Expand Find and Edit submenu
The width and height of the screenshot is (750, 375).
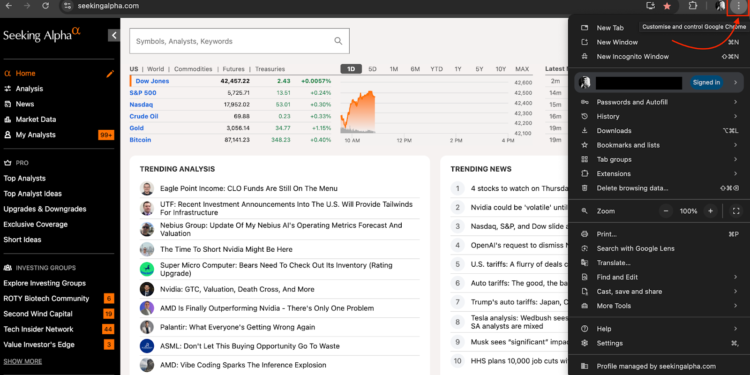click(x=659, y=277)
